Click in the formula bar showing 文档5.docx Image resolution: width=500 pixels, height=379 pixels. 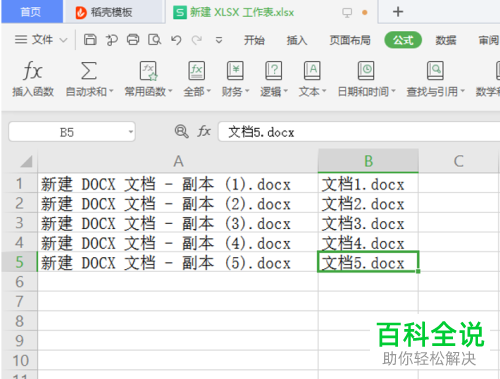[x=359, y=132]
